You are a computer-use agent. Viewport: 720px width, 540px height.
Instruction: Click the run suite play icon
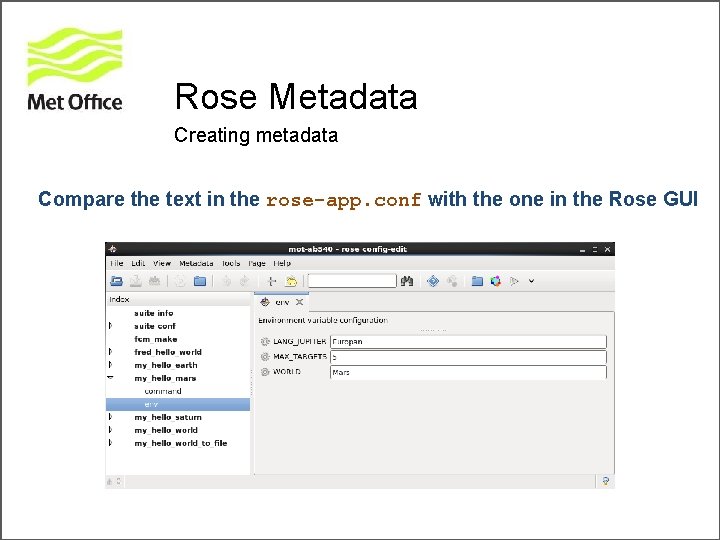(x=514, y=281)
